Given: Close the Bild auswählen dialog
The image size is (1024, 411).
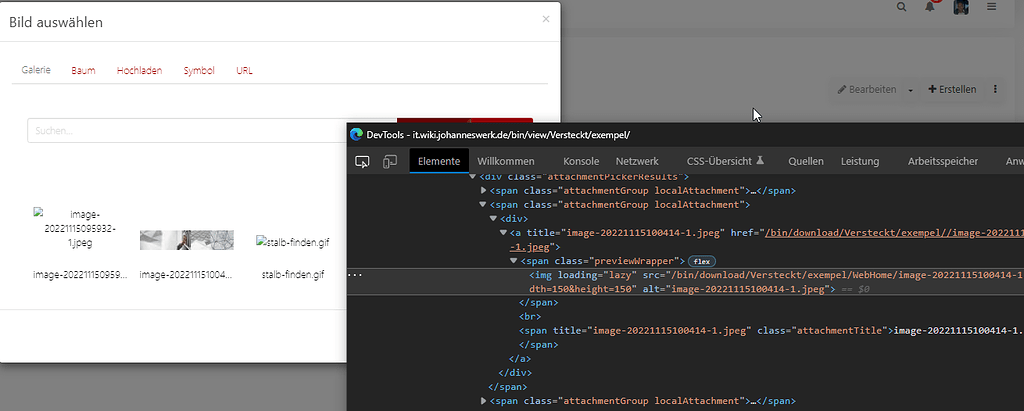Looking at the screenshot, I should tap(545, 19).
